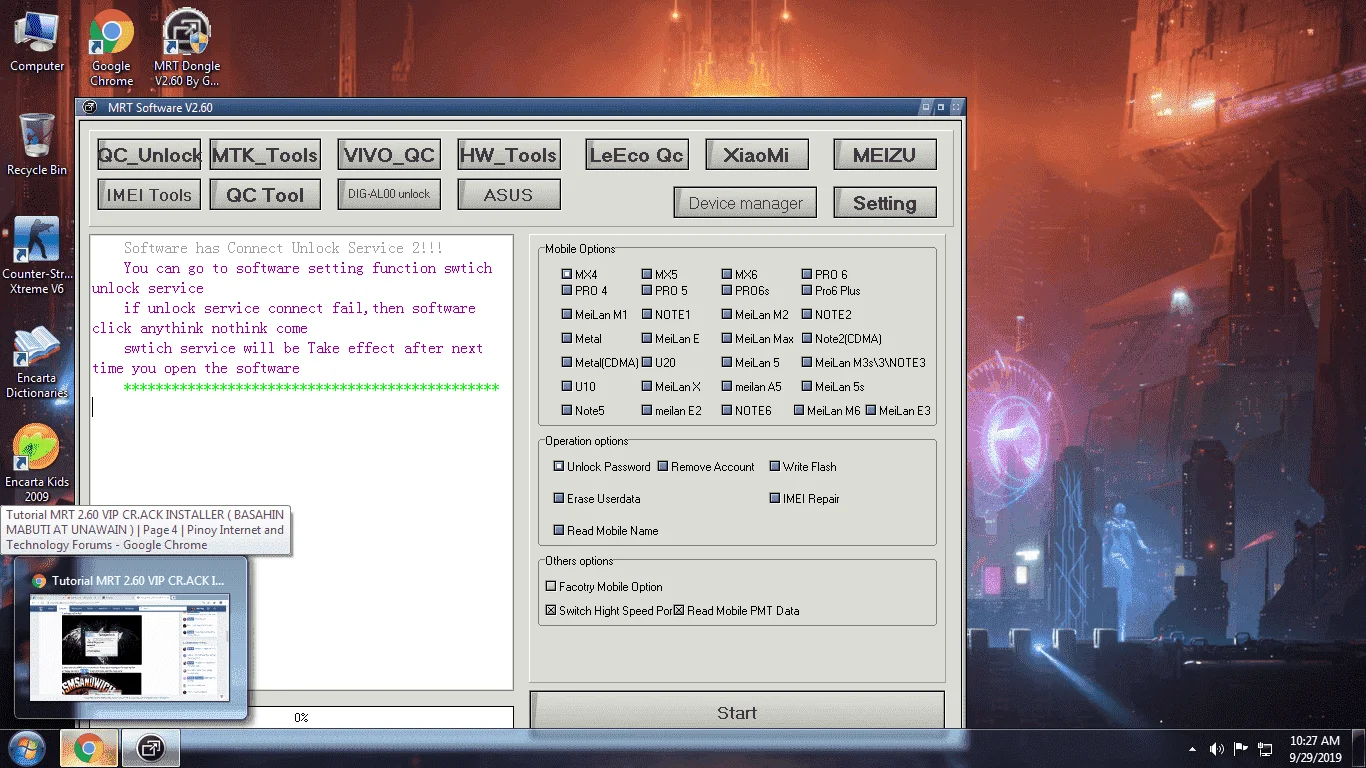This screenshot has height=768, width=1366.
Task: Select the PRO6s model option
Action: coord(727,290)
